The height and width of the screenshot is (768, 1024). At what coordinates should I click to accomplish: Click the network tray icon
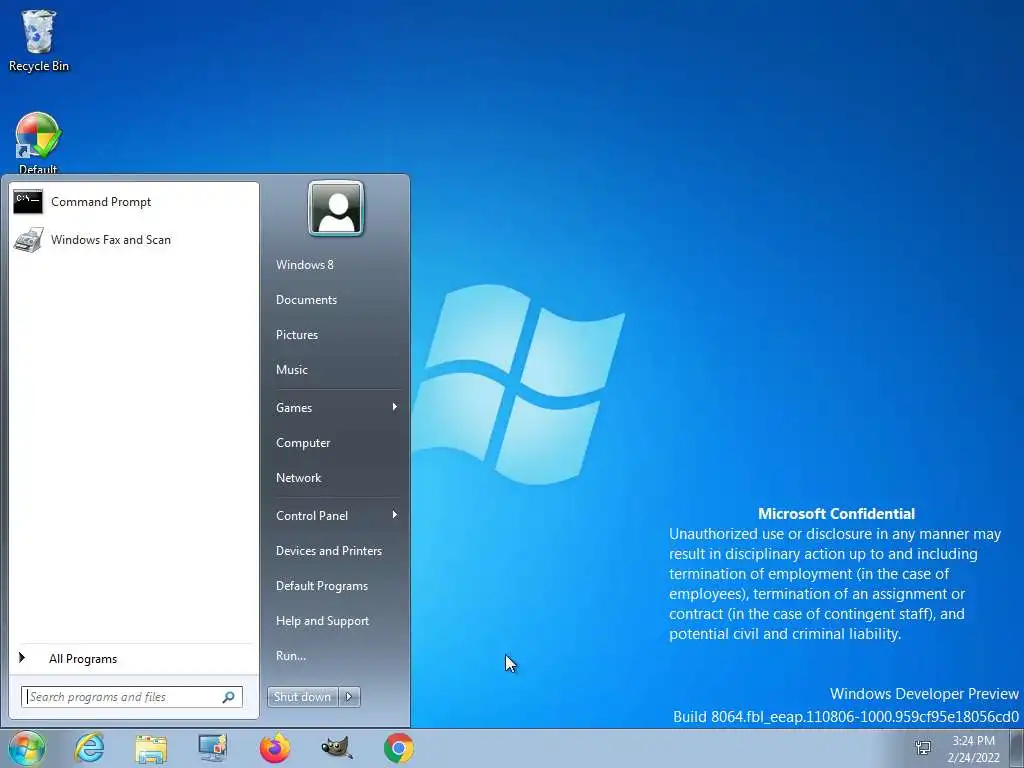tap(923, 748)
